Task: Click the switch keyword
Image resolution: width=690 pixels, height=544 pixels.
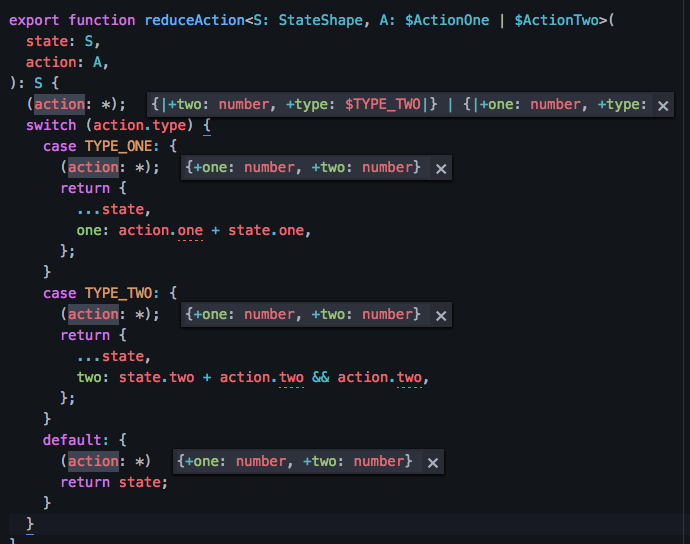Action: coord(51,125)
